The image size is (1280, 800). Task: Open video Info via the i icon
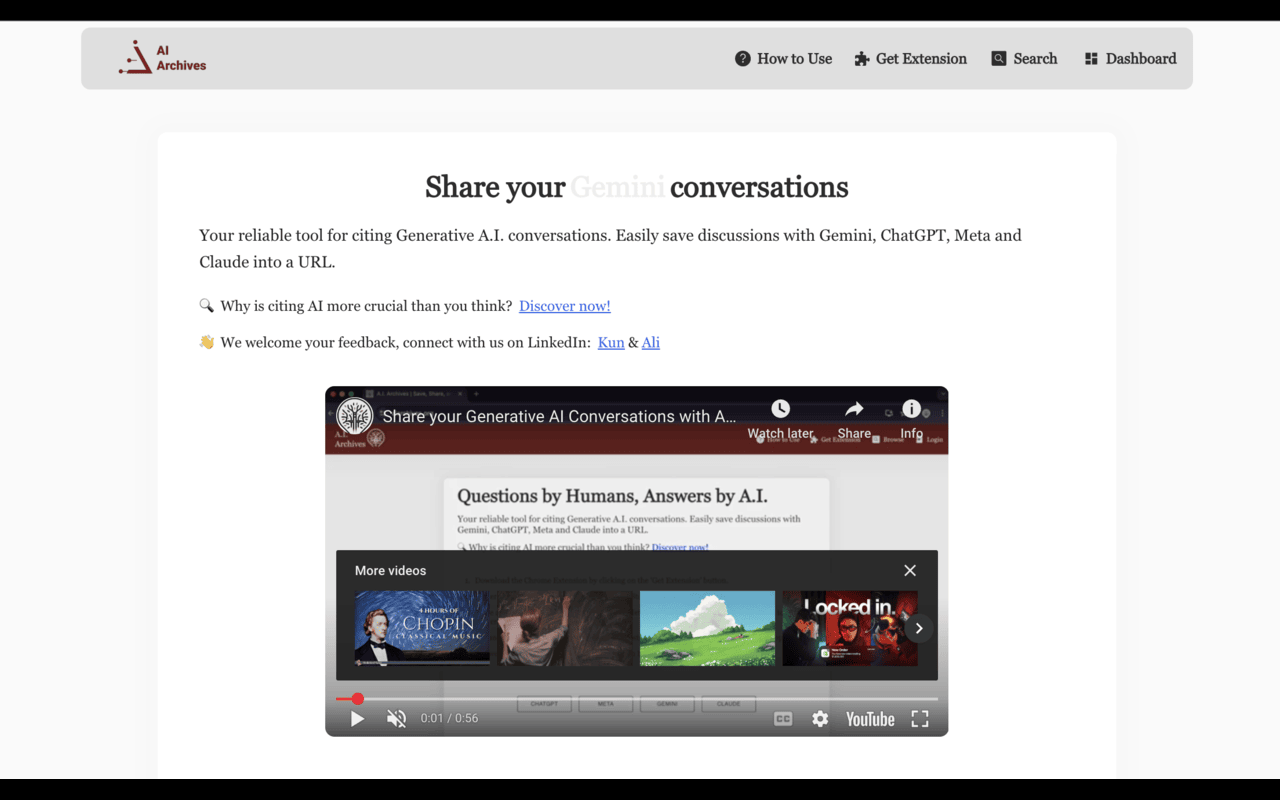coord(911,408)
